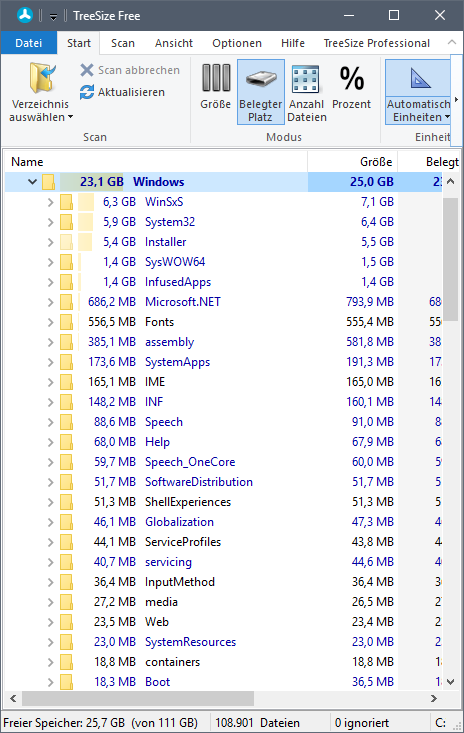Open the TreeSize Professional tab

click(377, 43)
